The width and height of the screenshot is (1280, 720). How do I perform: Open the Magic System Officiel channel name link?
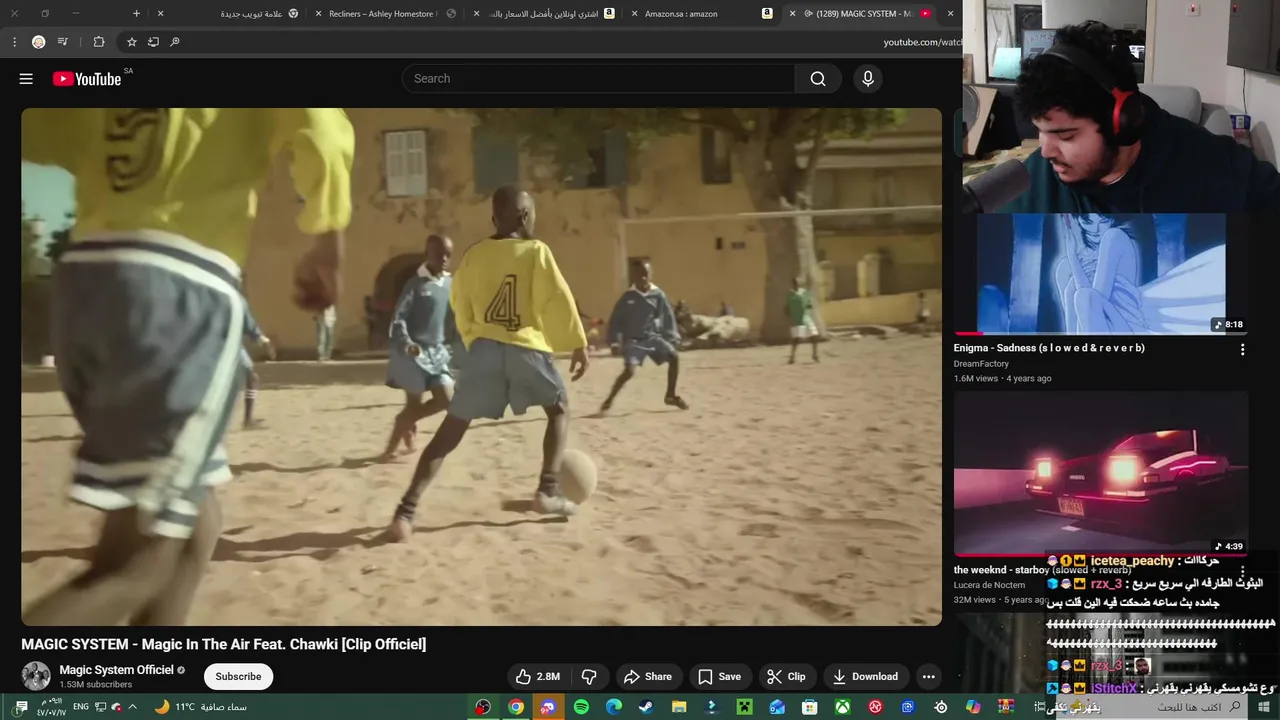[x=116, y=670]
